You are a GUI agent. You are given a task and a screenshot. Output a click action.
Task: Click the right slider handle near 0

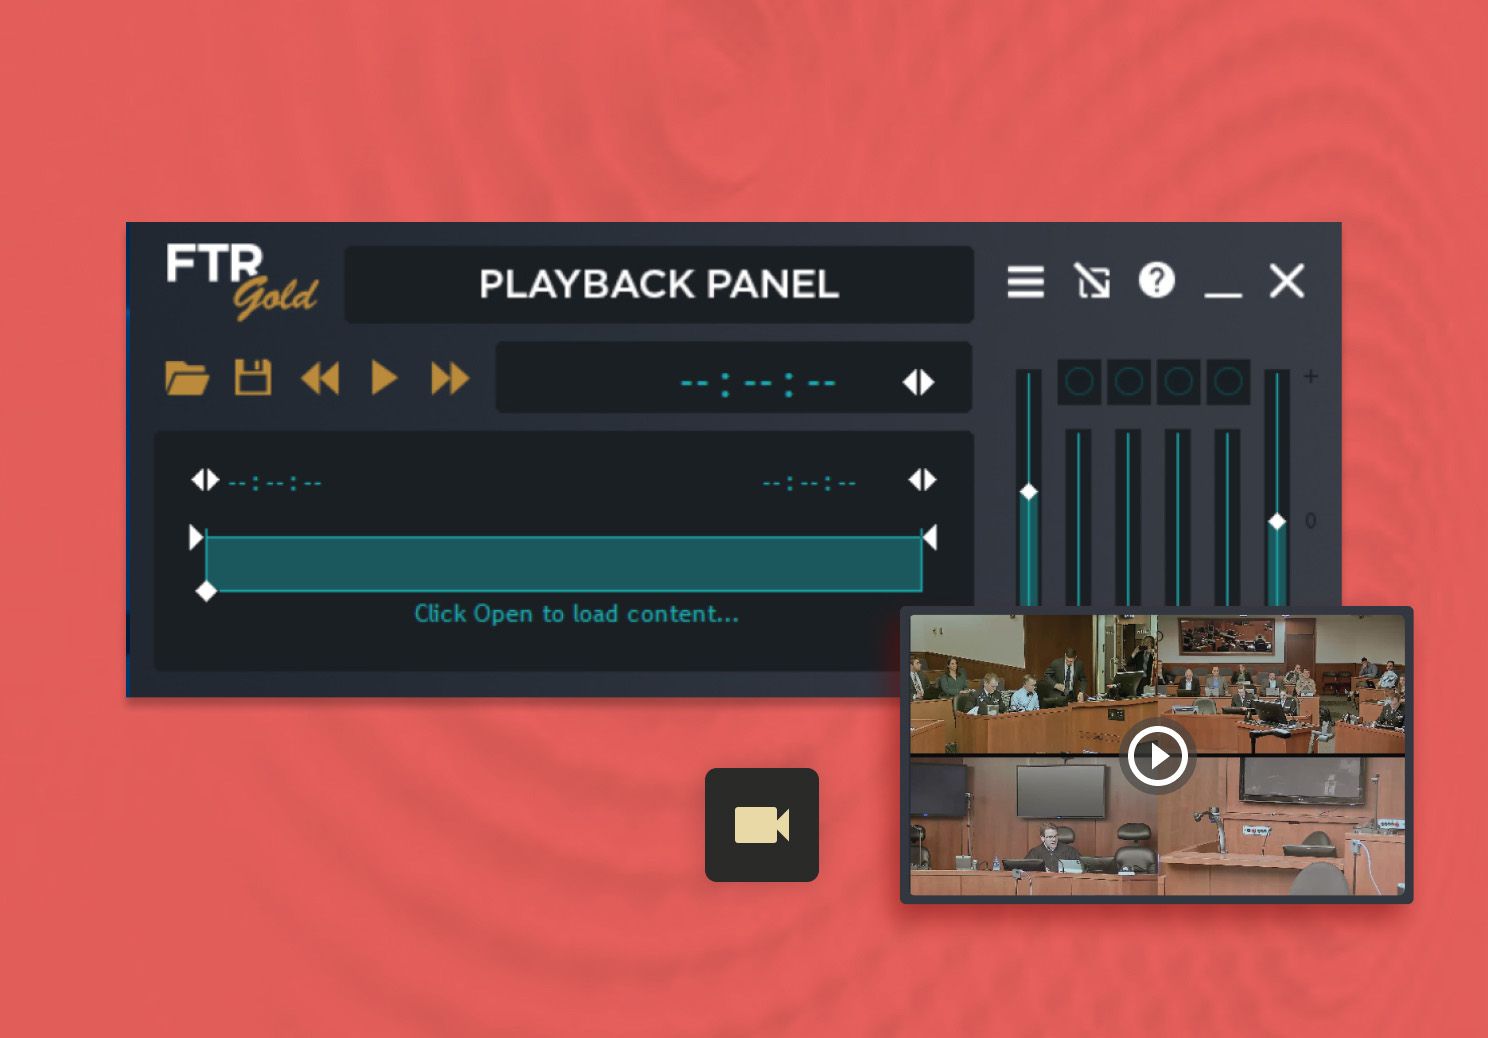1277,521
